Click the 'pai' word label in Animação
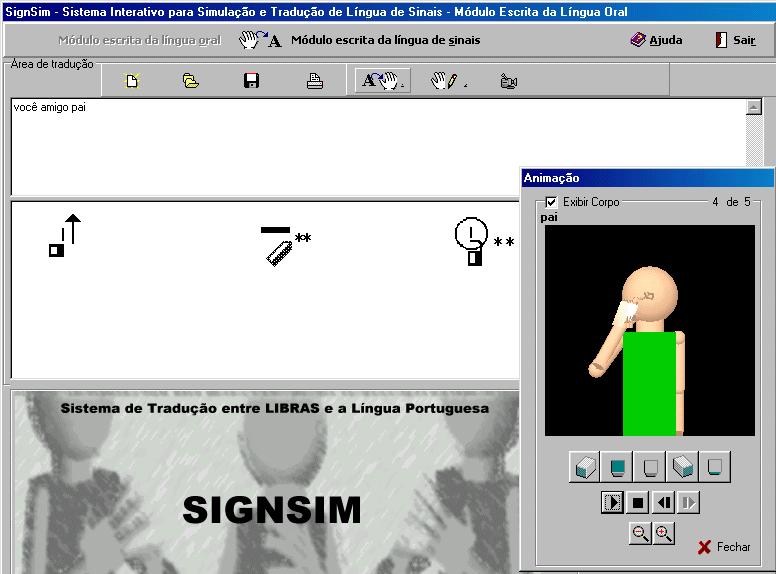The height and width of the screenshot is (574, 776). tap(549, 217)
